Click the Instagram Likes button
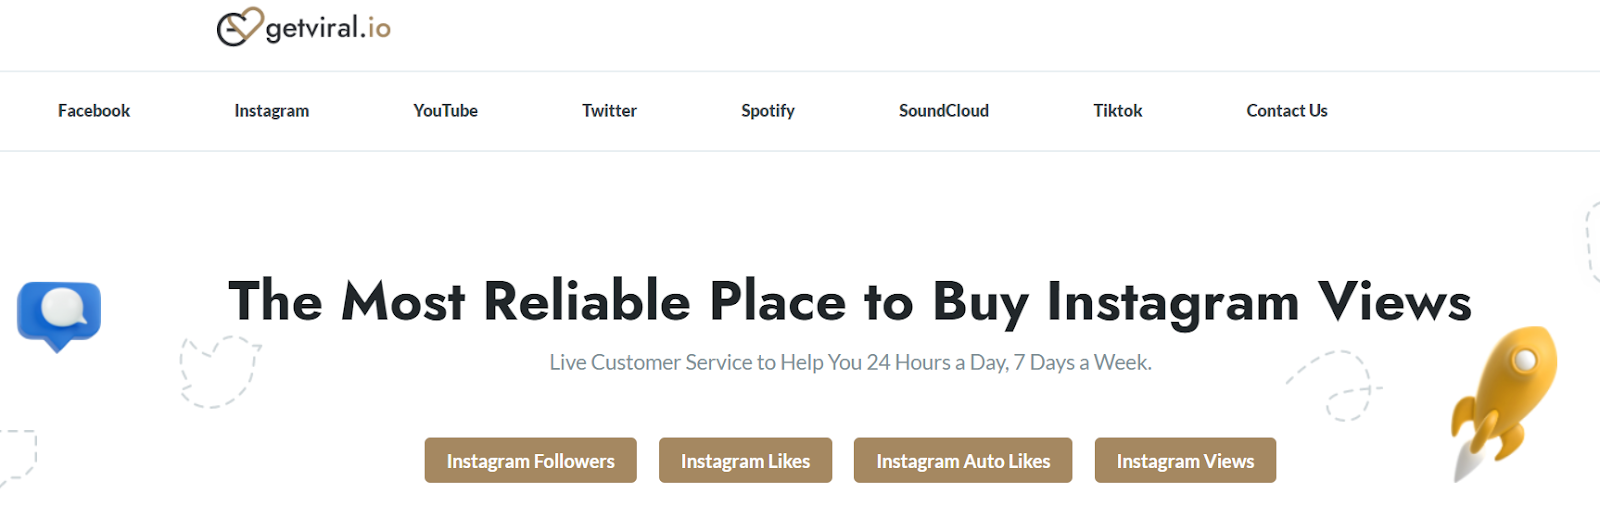 tap(746, 460)
